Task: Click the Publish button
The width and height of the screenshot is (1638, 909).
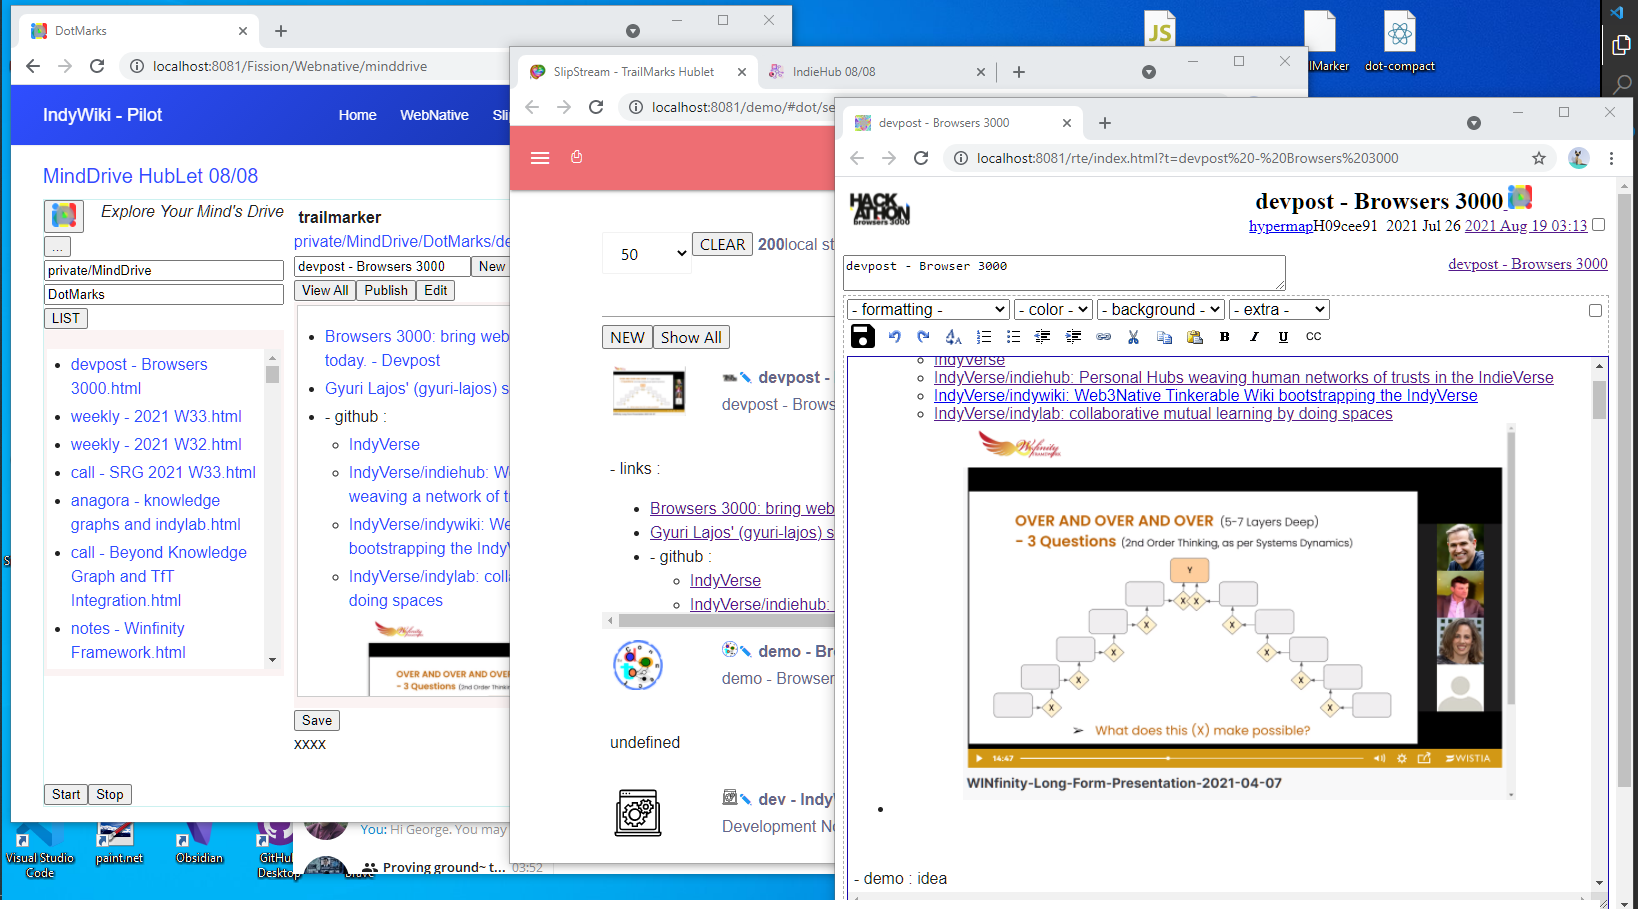Action: pyautogui.click(x=386, y=290)
